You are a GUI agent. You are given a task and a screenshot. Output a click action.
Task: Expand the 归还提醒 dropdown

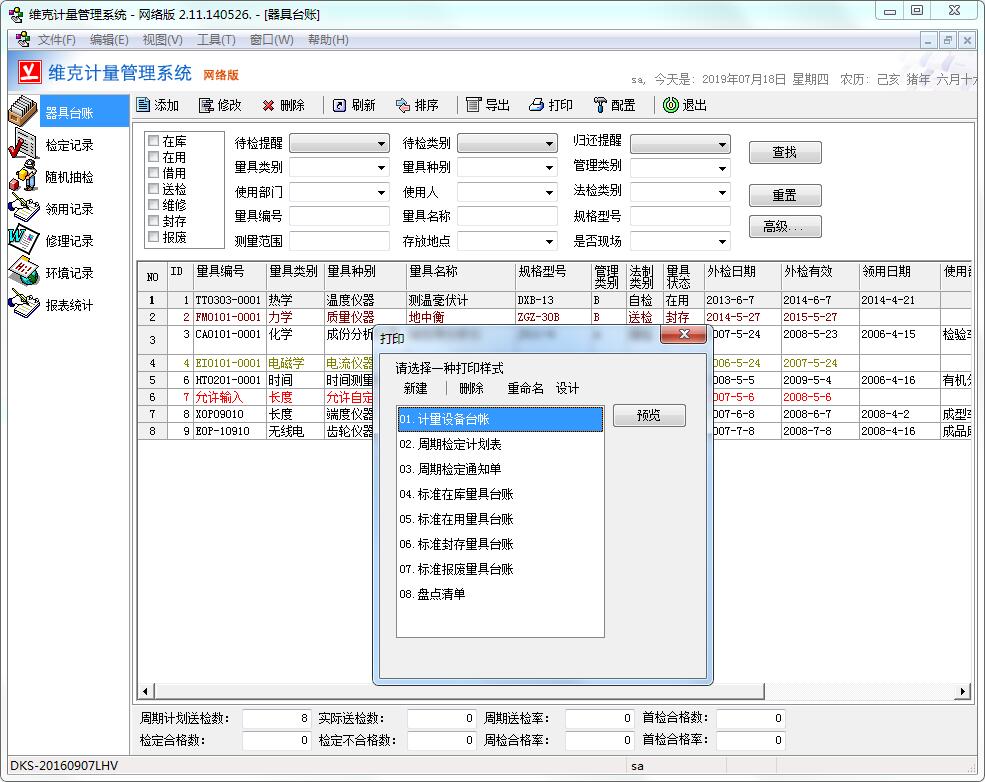click(722, 144)
